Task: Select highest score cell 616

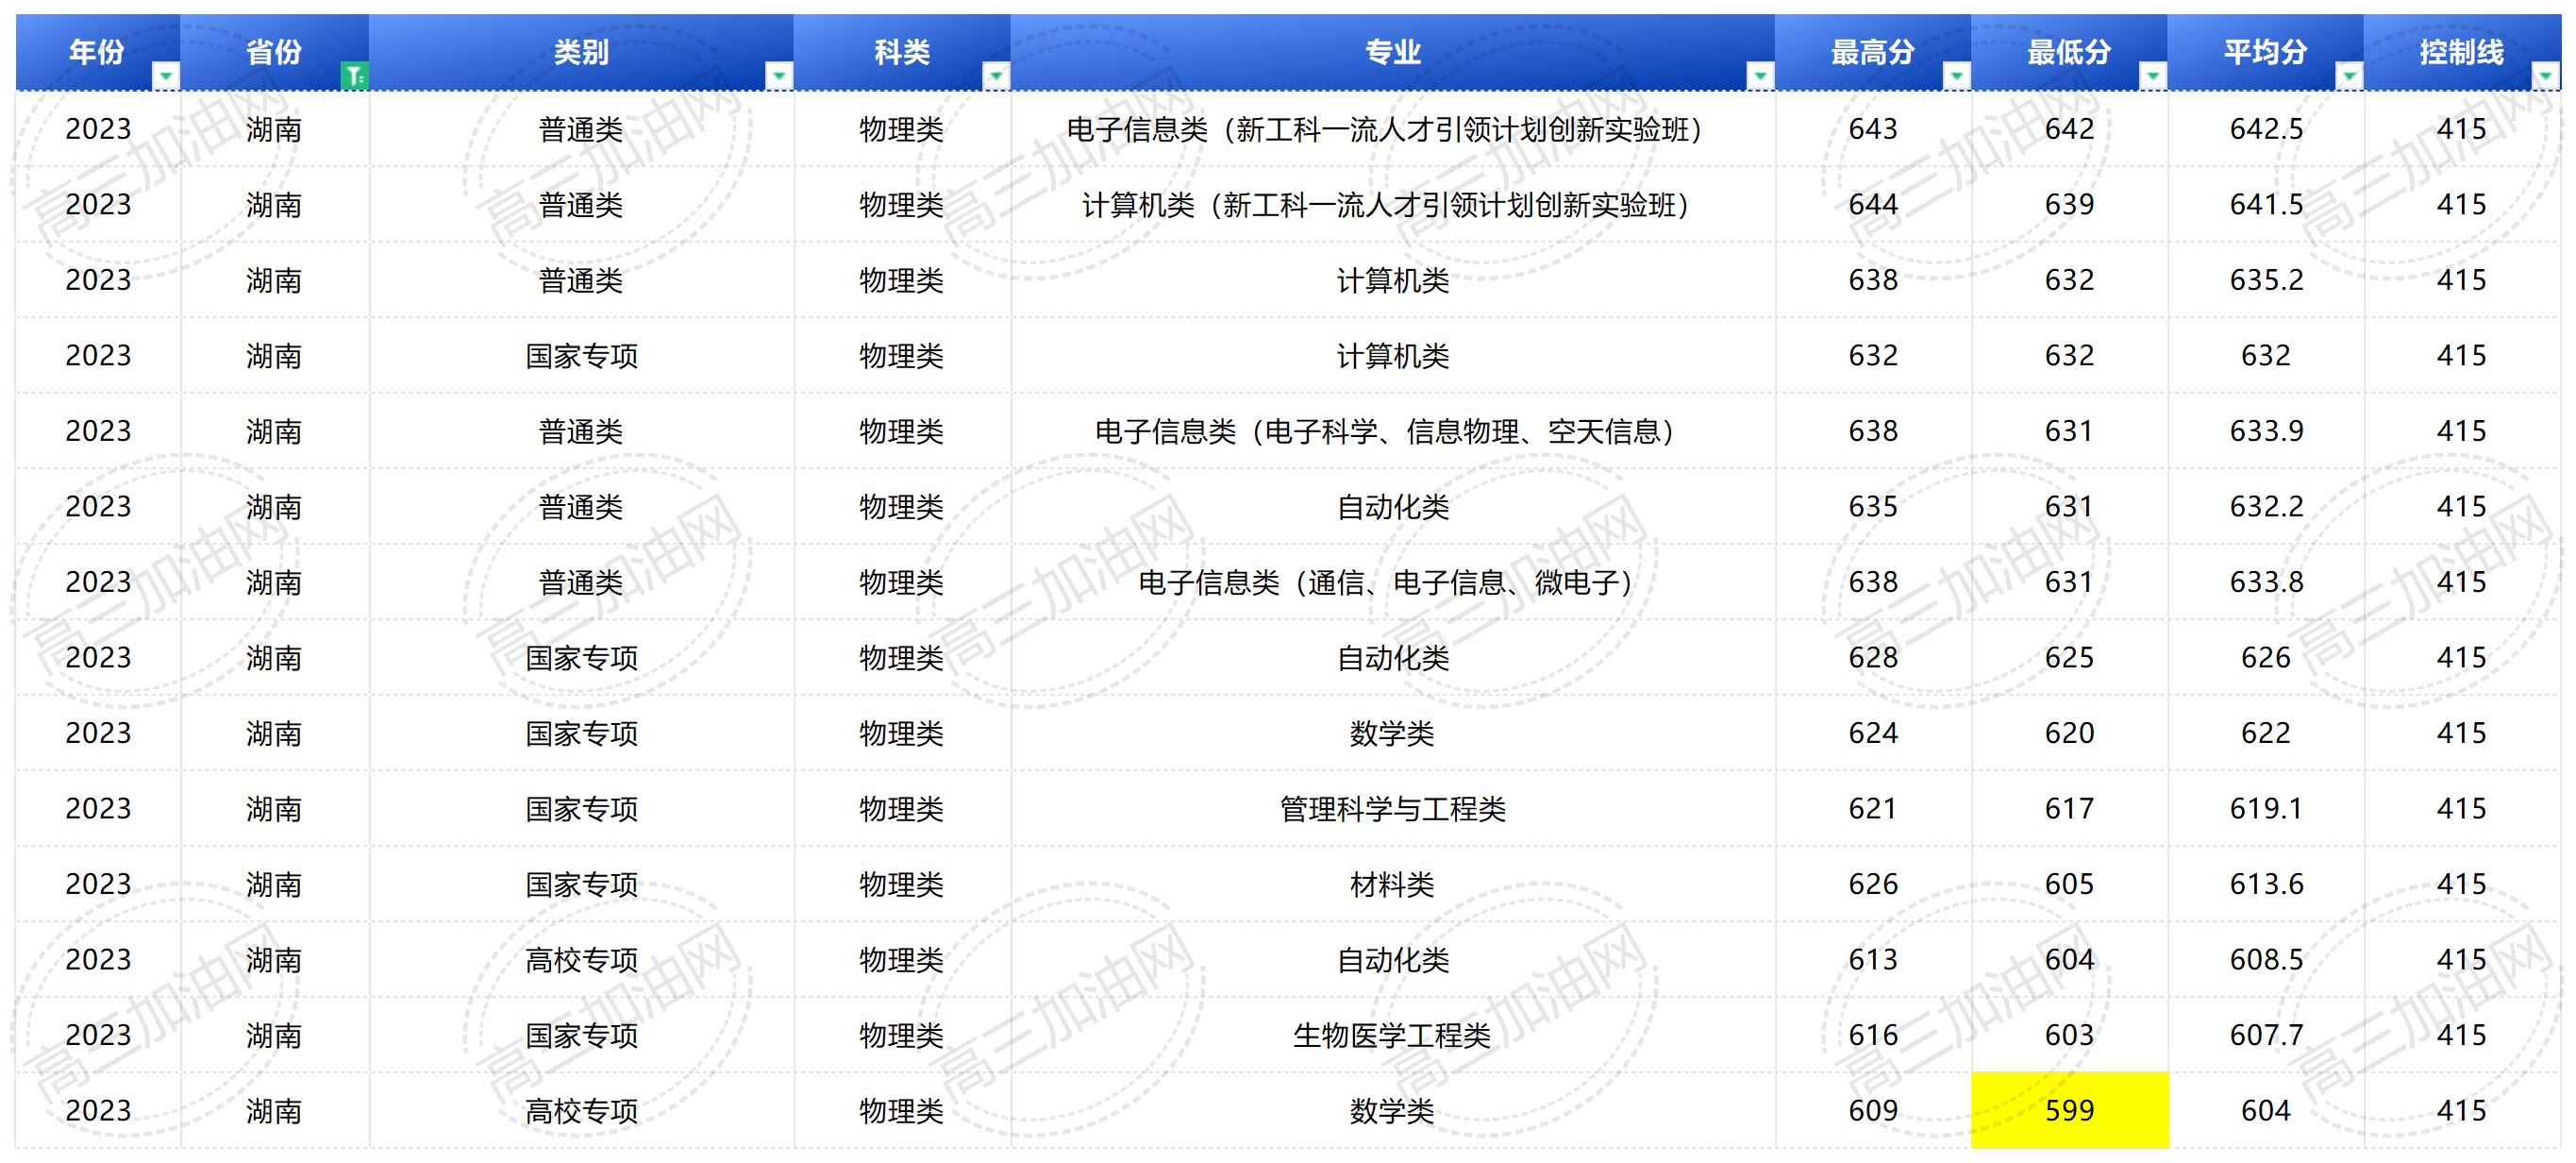Action: click(1873, 1035)
